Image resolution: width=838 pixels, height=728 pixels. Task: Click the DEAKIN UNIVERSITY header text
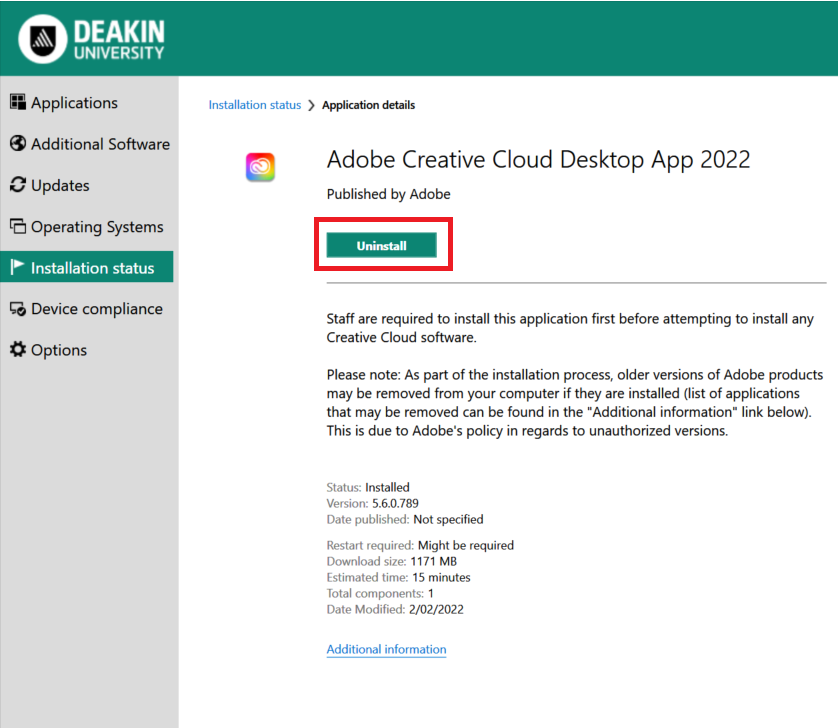click(x=119, y=40)
